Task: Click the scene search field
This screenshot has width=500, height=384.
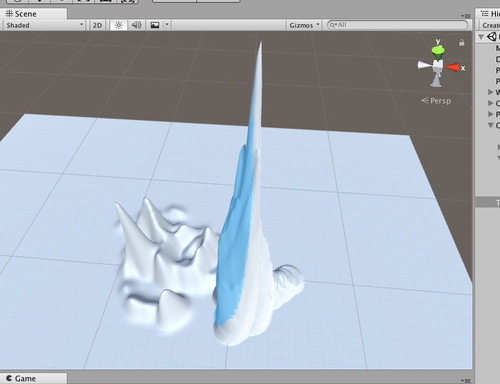Action: tap(397, 25)
